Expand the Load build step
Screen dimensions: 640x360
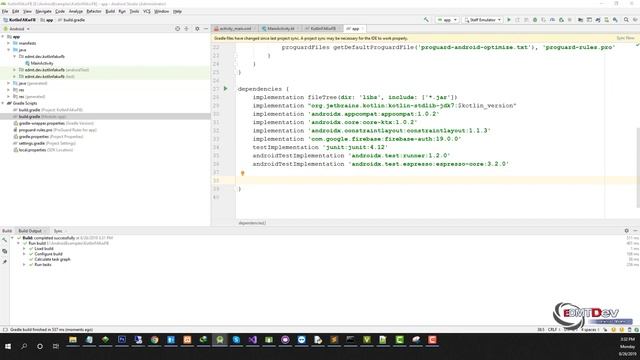(x=24, y=249)
